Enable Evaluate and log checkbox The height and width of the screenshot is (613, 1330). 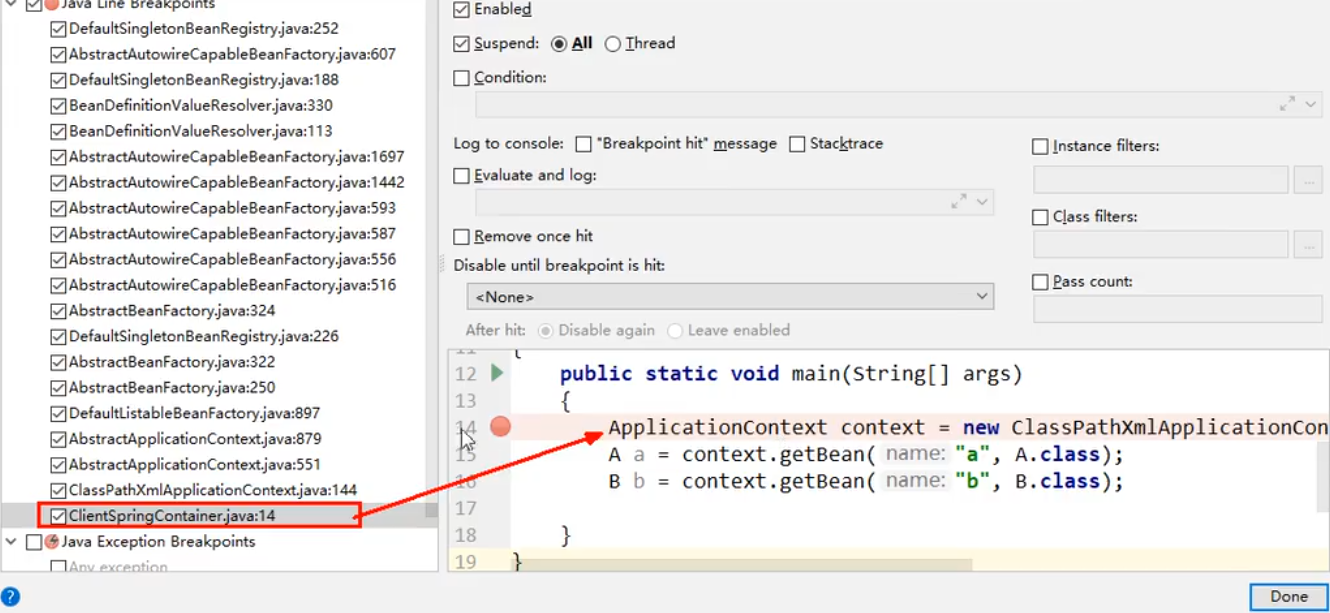pos(461,176)
